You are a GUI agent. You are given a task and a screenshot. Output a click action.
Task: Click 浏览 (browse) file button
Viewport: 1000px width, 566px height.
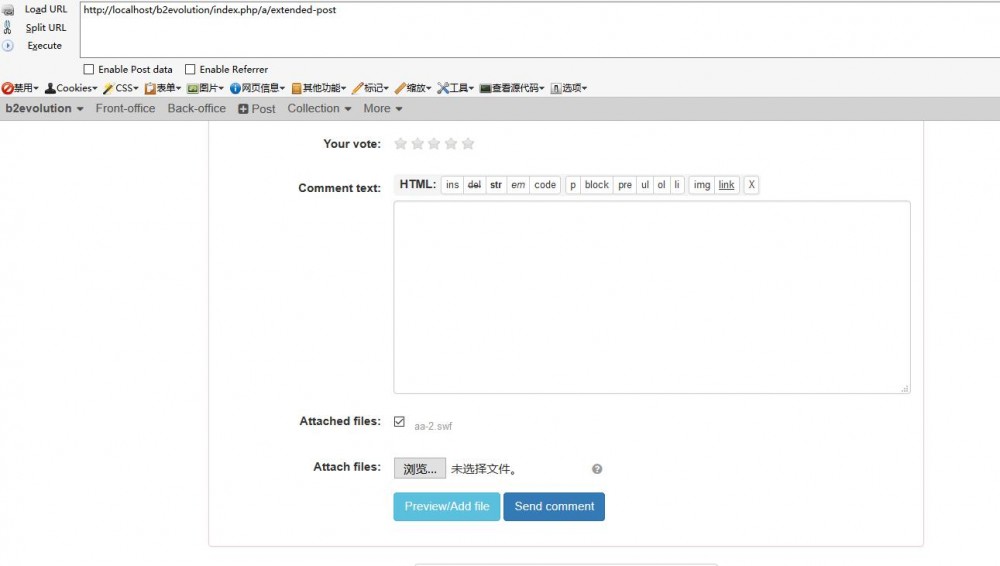click(x=420, y=469)
